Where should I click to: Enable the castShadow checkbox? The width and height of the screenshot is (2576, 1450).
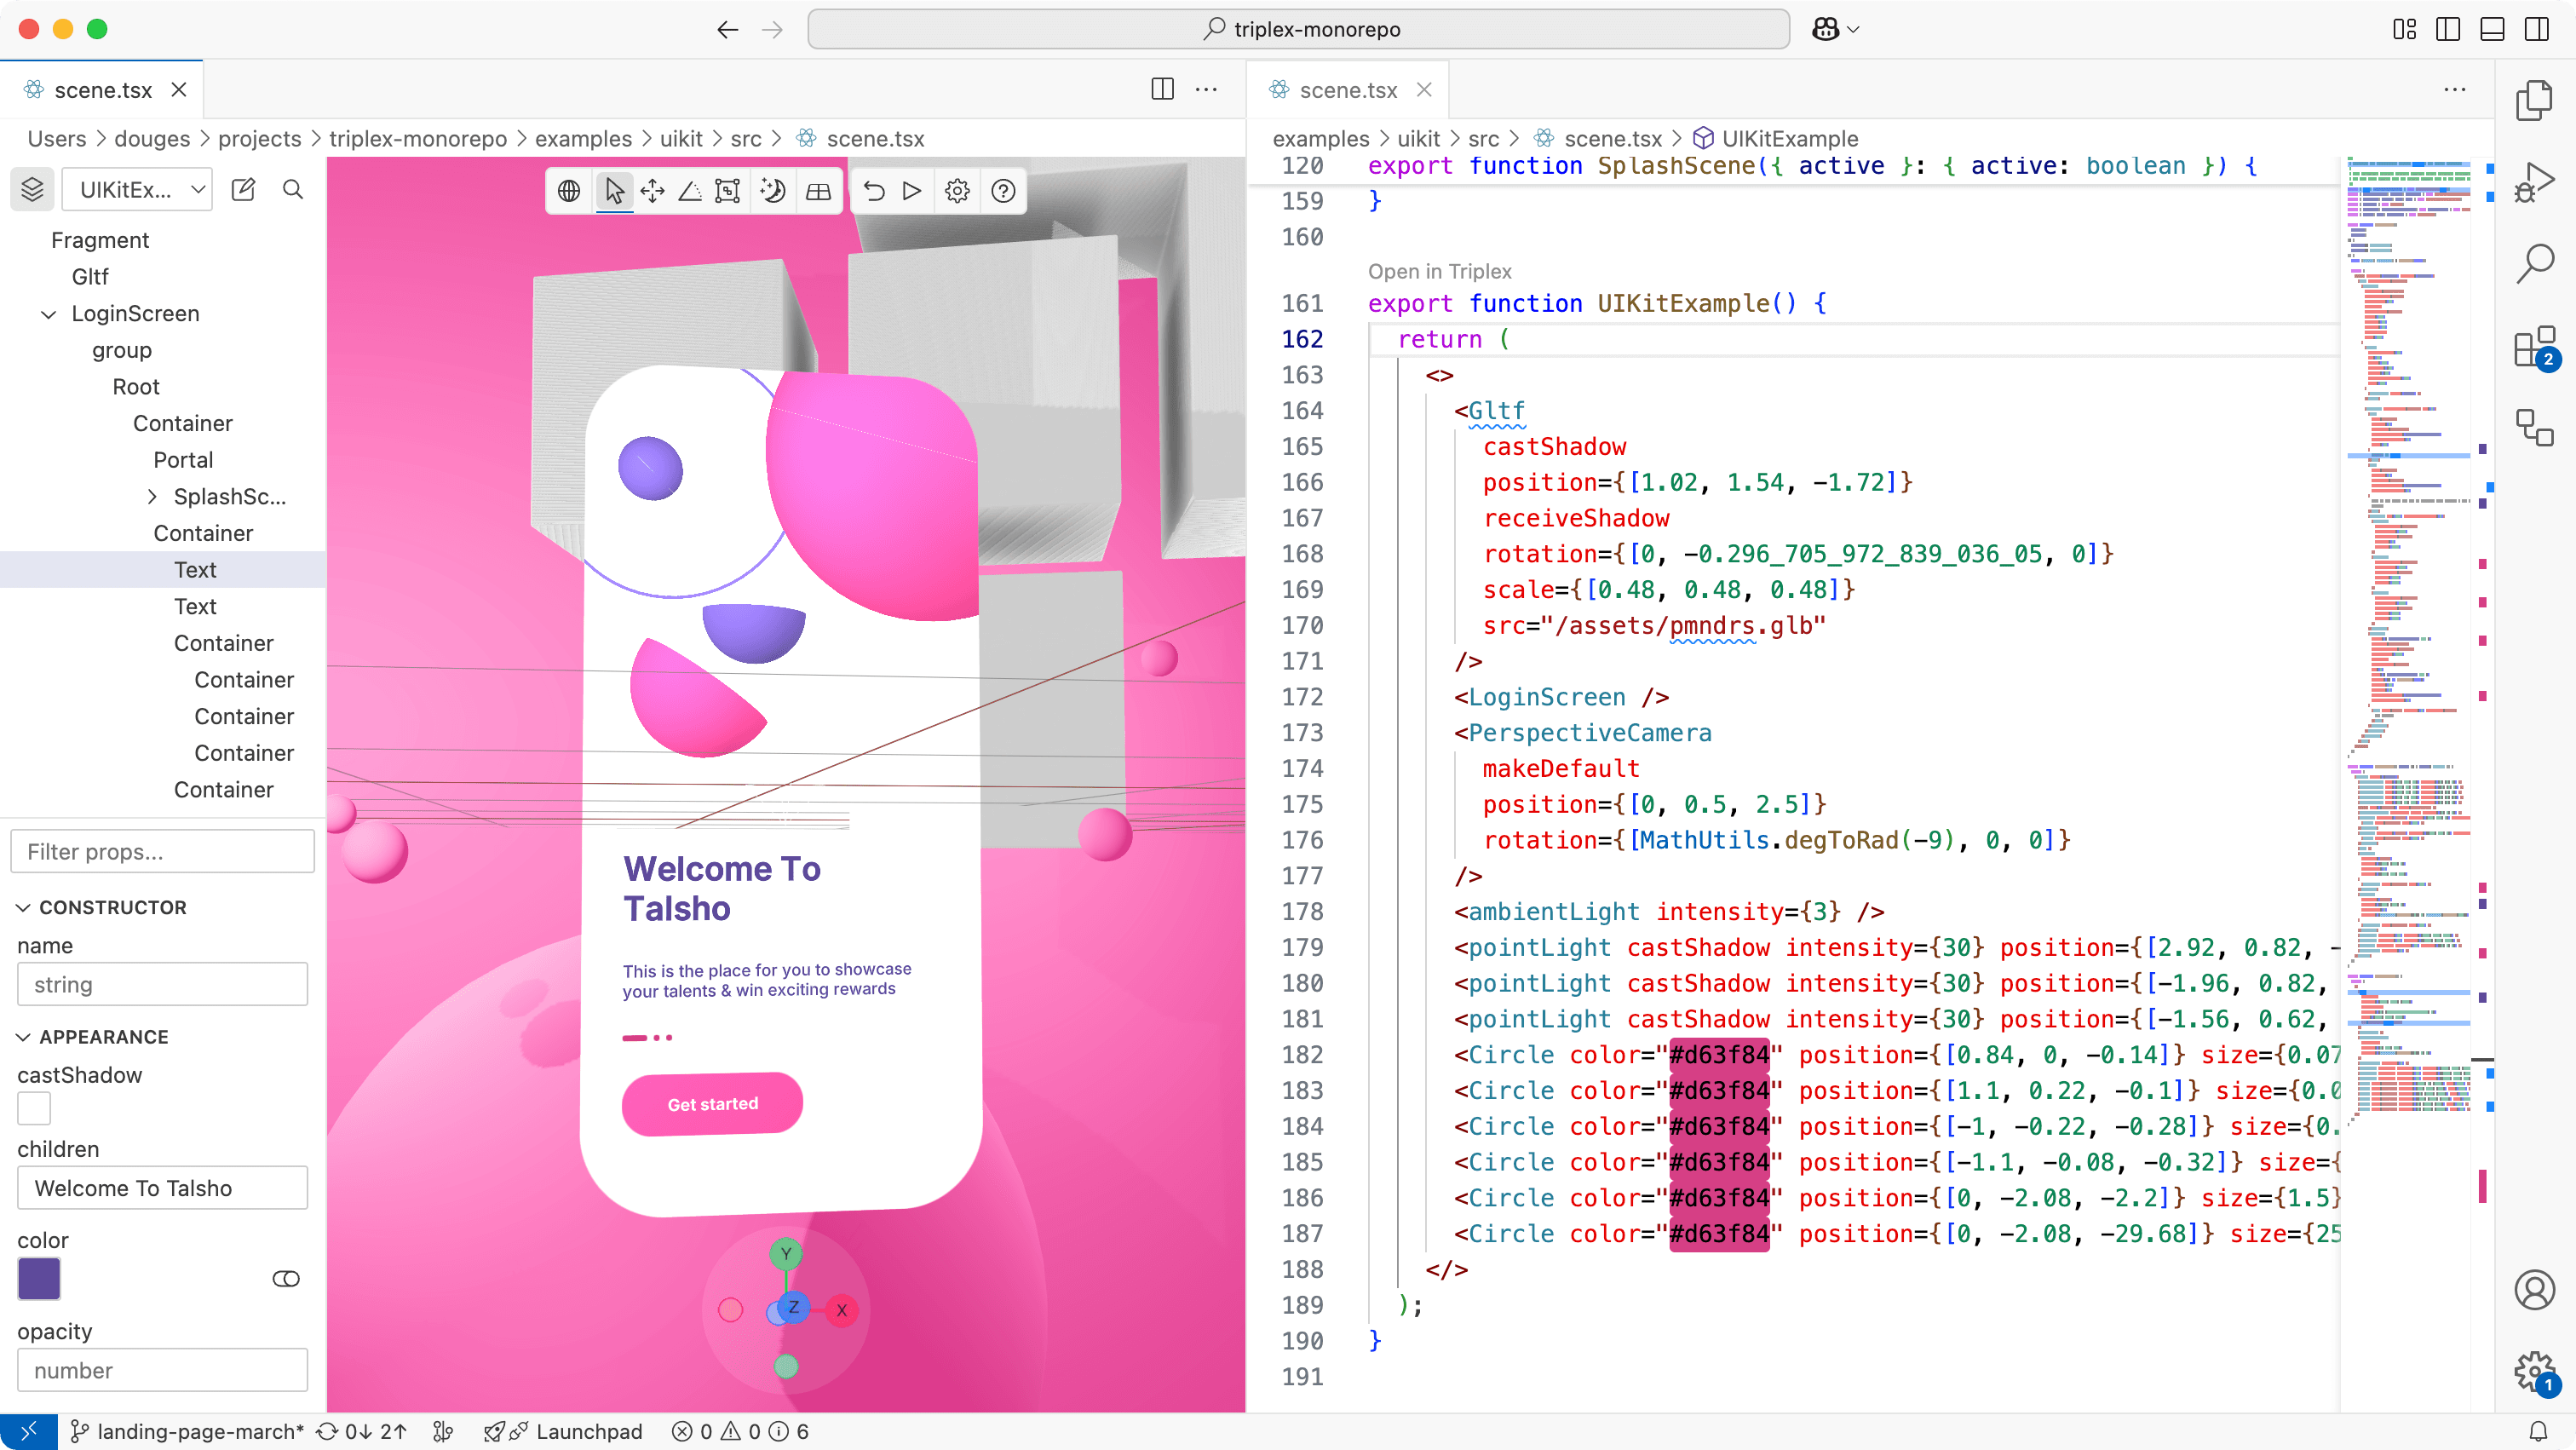pyautogui.click(x=34, y=1109)
